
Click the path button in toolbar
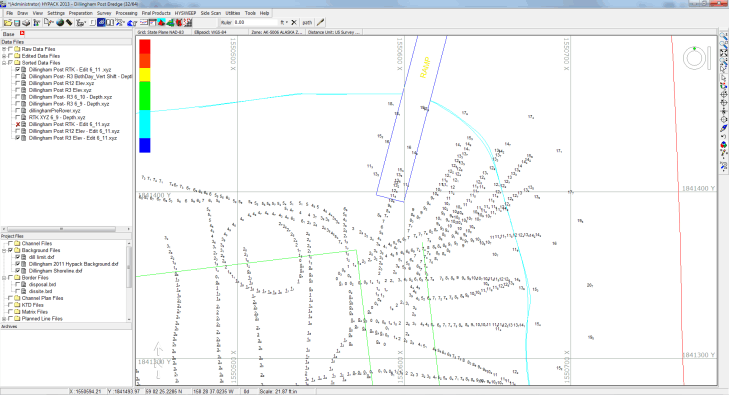click(307, 22)
